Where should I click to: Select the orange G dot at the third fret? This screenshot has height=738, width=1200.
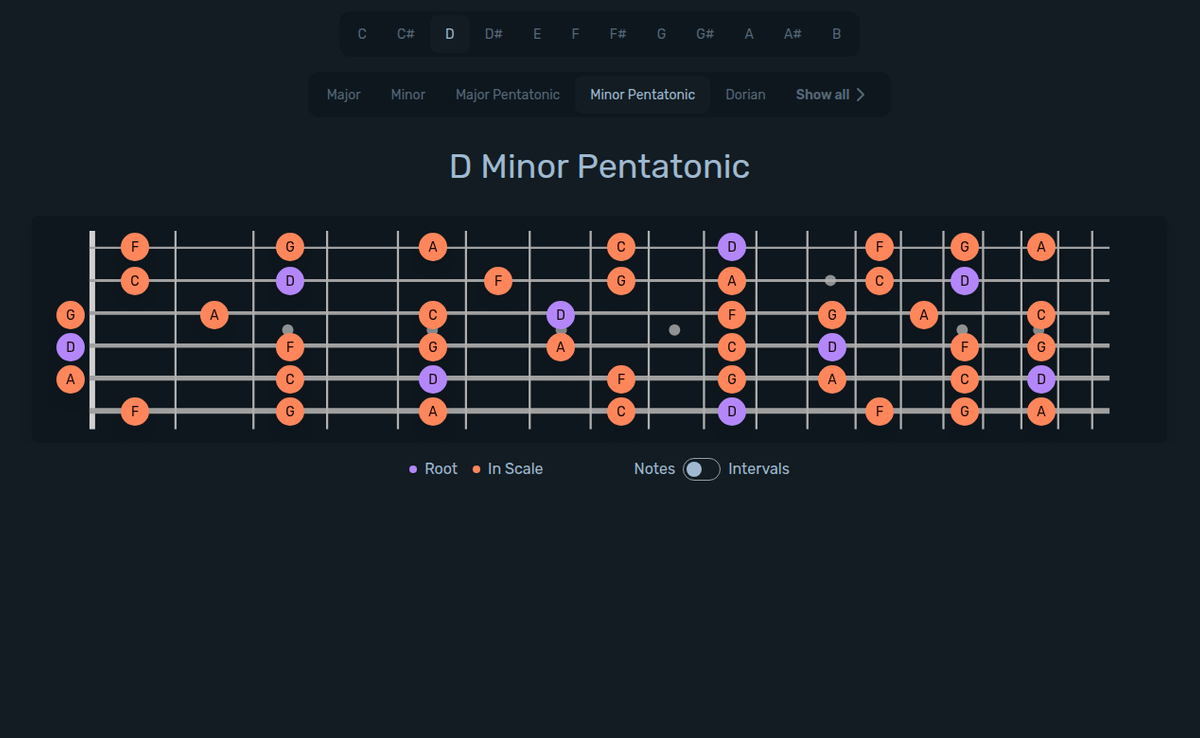pos(289,246)
